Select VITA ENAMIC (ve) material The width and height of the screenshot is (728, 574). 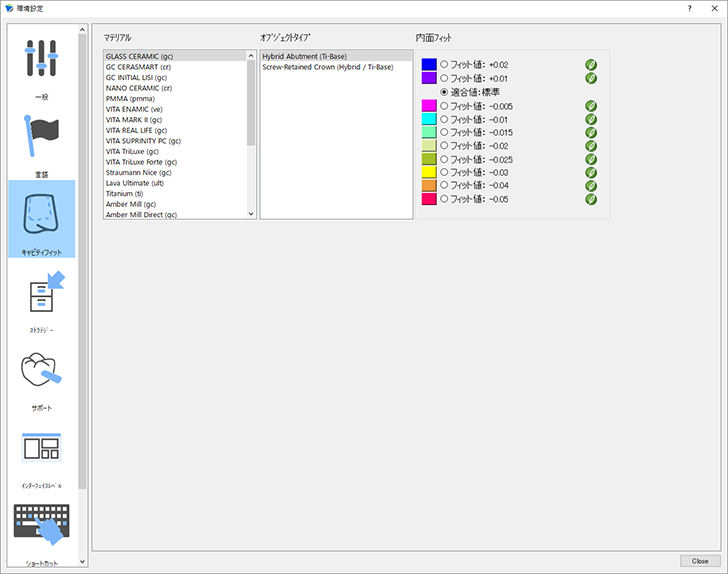(175, 109)
